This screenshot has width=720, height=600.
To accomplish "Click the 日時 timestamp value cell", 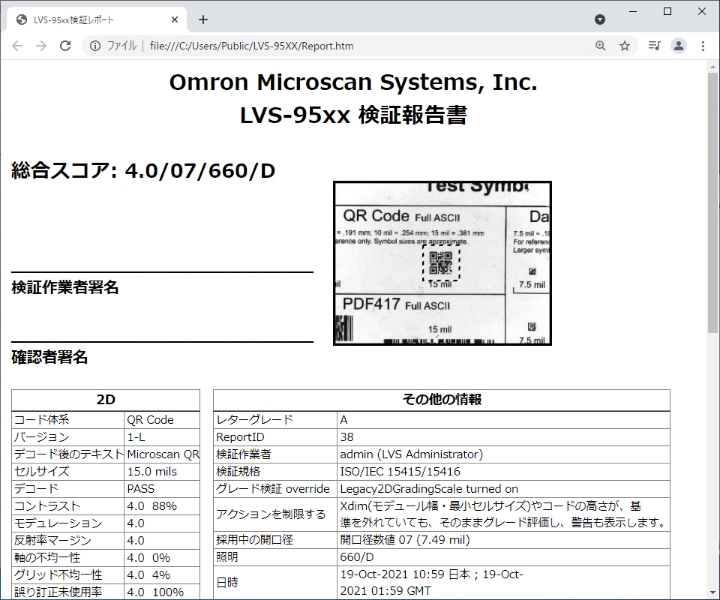I will (x=504, y=582).
